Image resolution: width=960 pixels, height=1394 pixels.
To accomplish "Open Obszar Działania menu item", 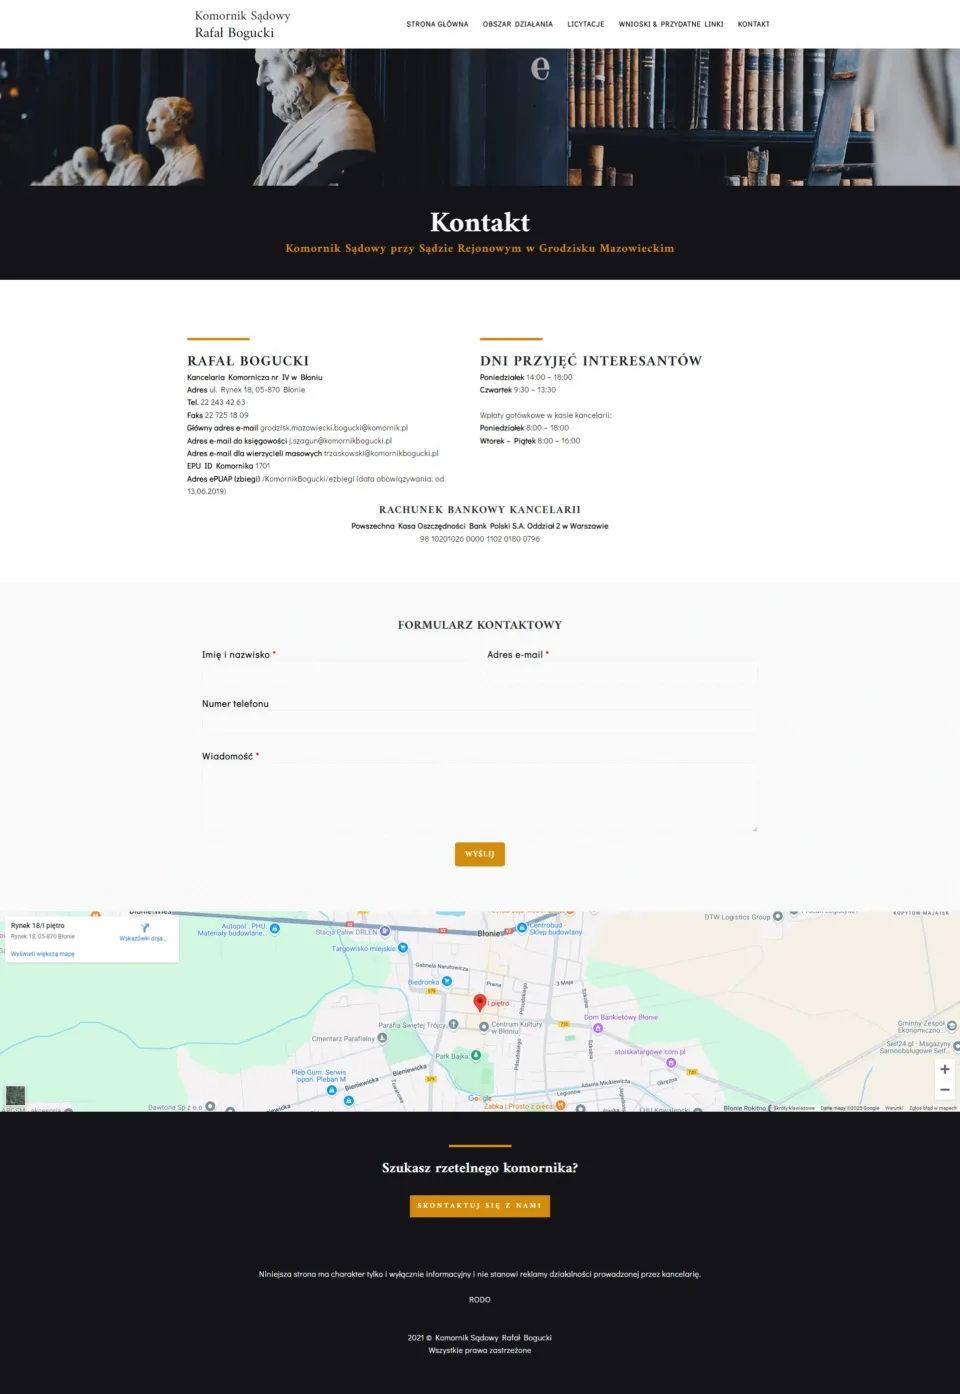I will pyautogui.click(x=518, y=24).
